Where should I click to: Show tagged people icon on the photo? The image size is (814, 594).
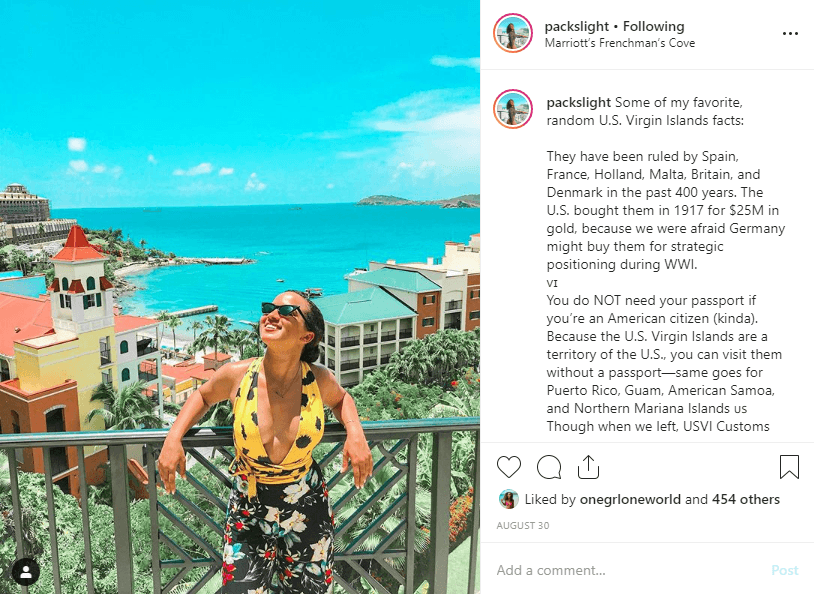click(x=26, y=572)
